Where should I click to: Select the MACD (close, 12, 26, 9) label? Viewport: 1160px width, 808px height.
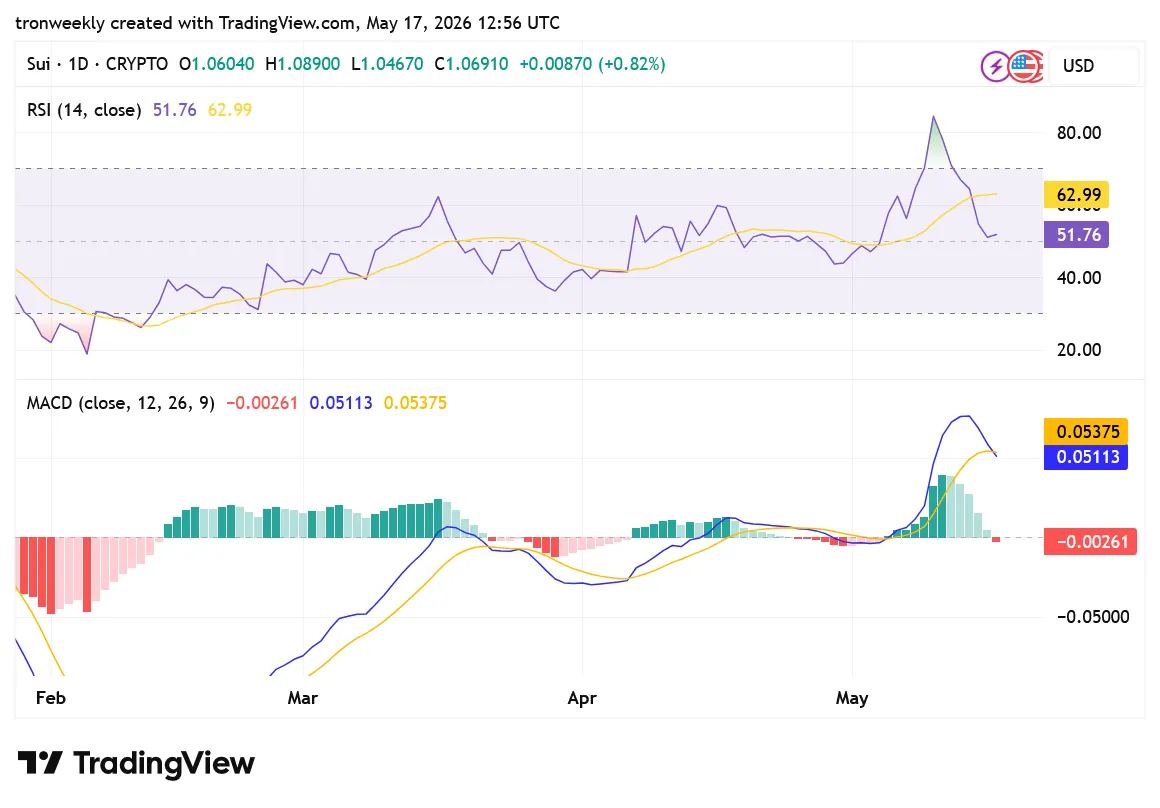121,403
